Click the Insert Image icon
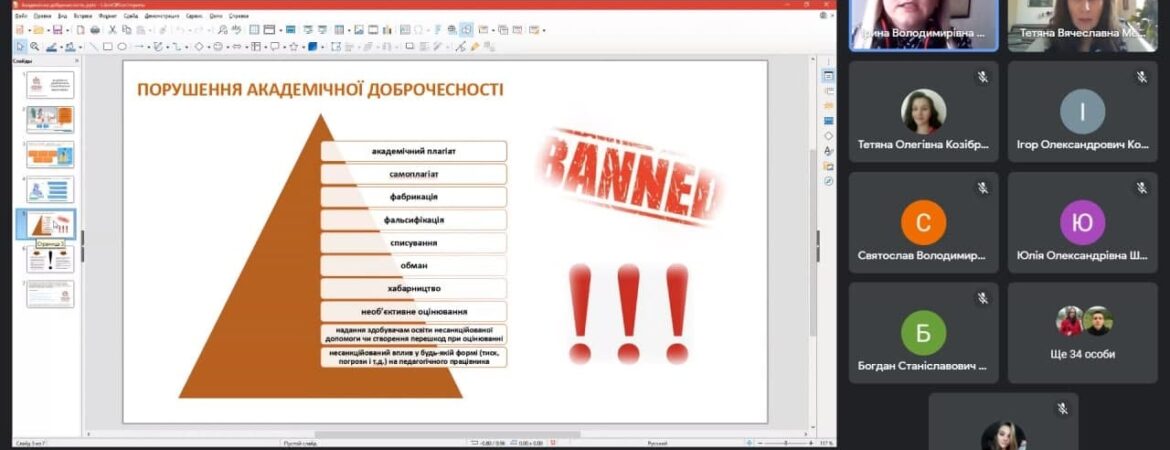This screenshot has height=450, width=1170. (359, 30)
